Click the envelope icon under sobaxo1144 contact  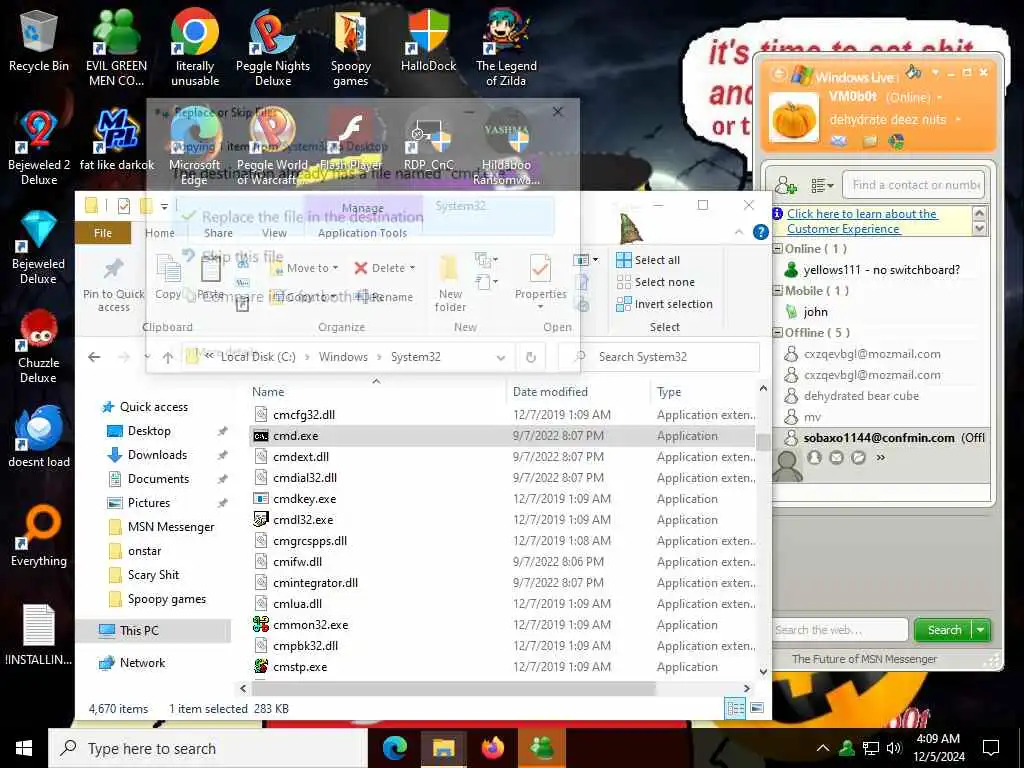point(836,457)
